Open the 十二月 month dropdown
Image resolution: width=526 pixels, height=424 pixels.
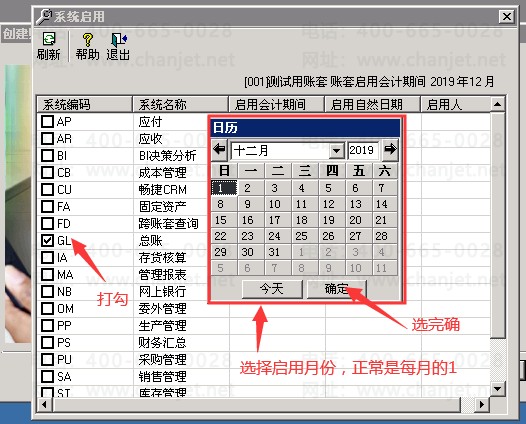[336, 150]
